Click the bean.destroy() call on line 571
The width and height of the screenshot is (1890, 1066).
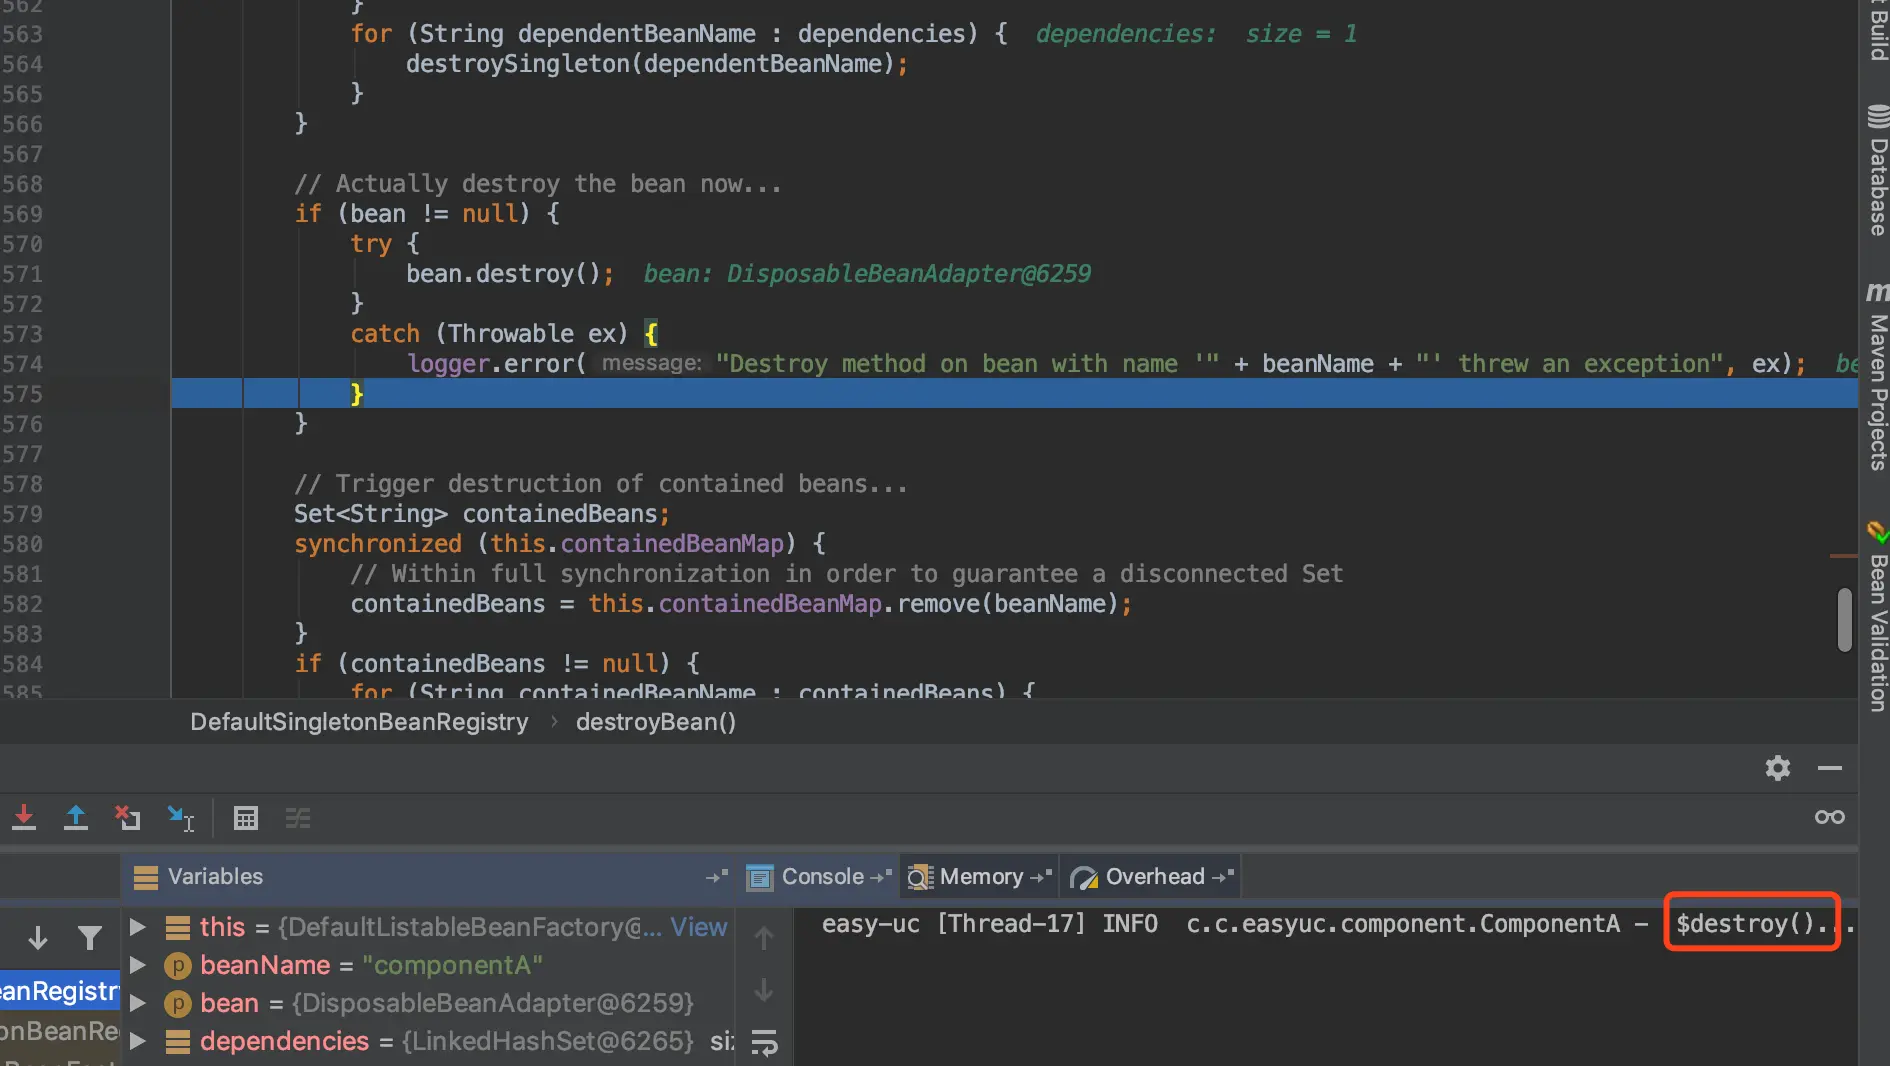click(510, 274)
